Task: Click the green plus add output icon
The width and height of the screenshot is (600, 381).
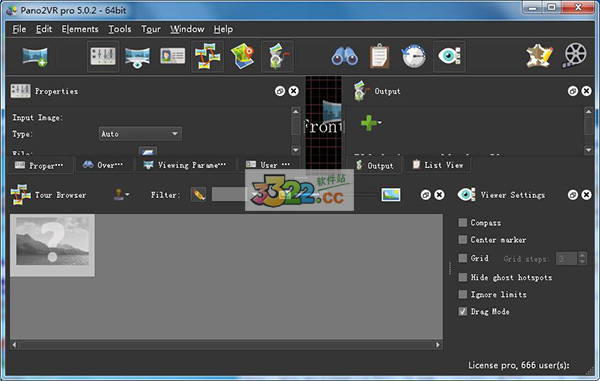Action: click(369, 123)
